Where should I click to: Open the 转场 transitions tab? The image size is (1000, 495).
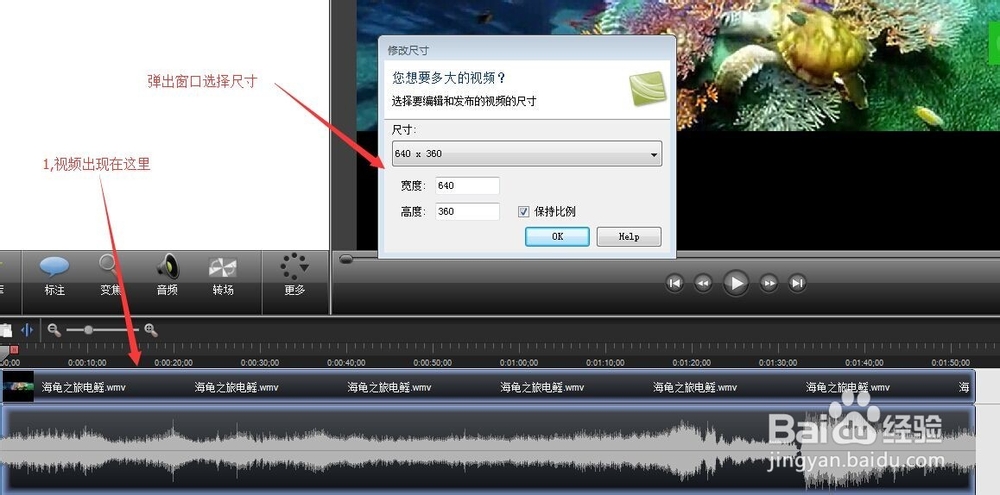point(223,276)
